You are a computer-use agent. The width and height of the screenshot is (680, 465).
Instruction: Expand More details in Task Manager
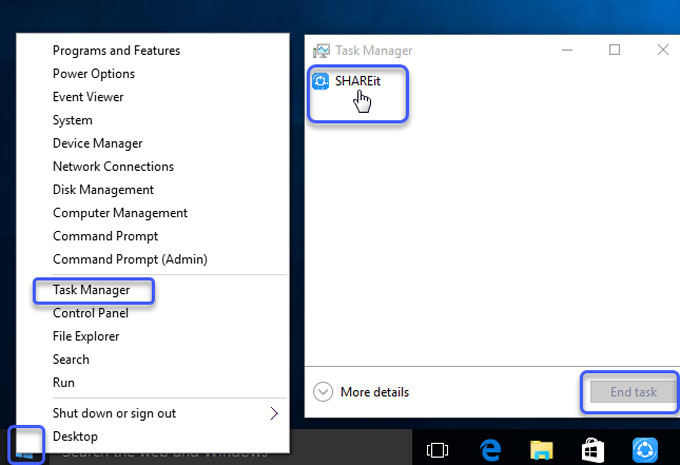pos(361,392)
